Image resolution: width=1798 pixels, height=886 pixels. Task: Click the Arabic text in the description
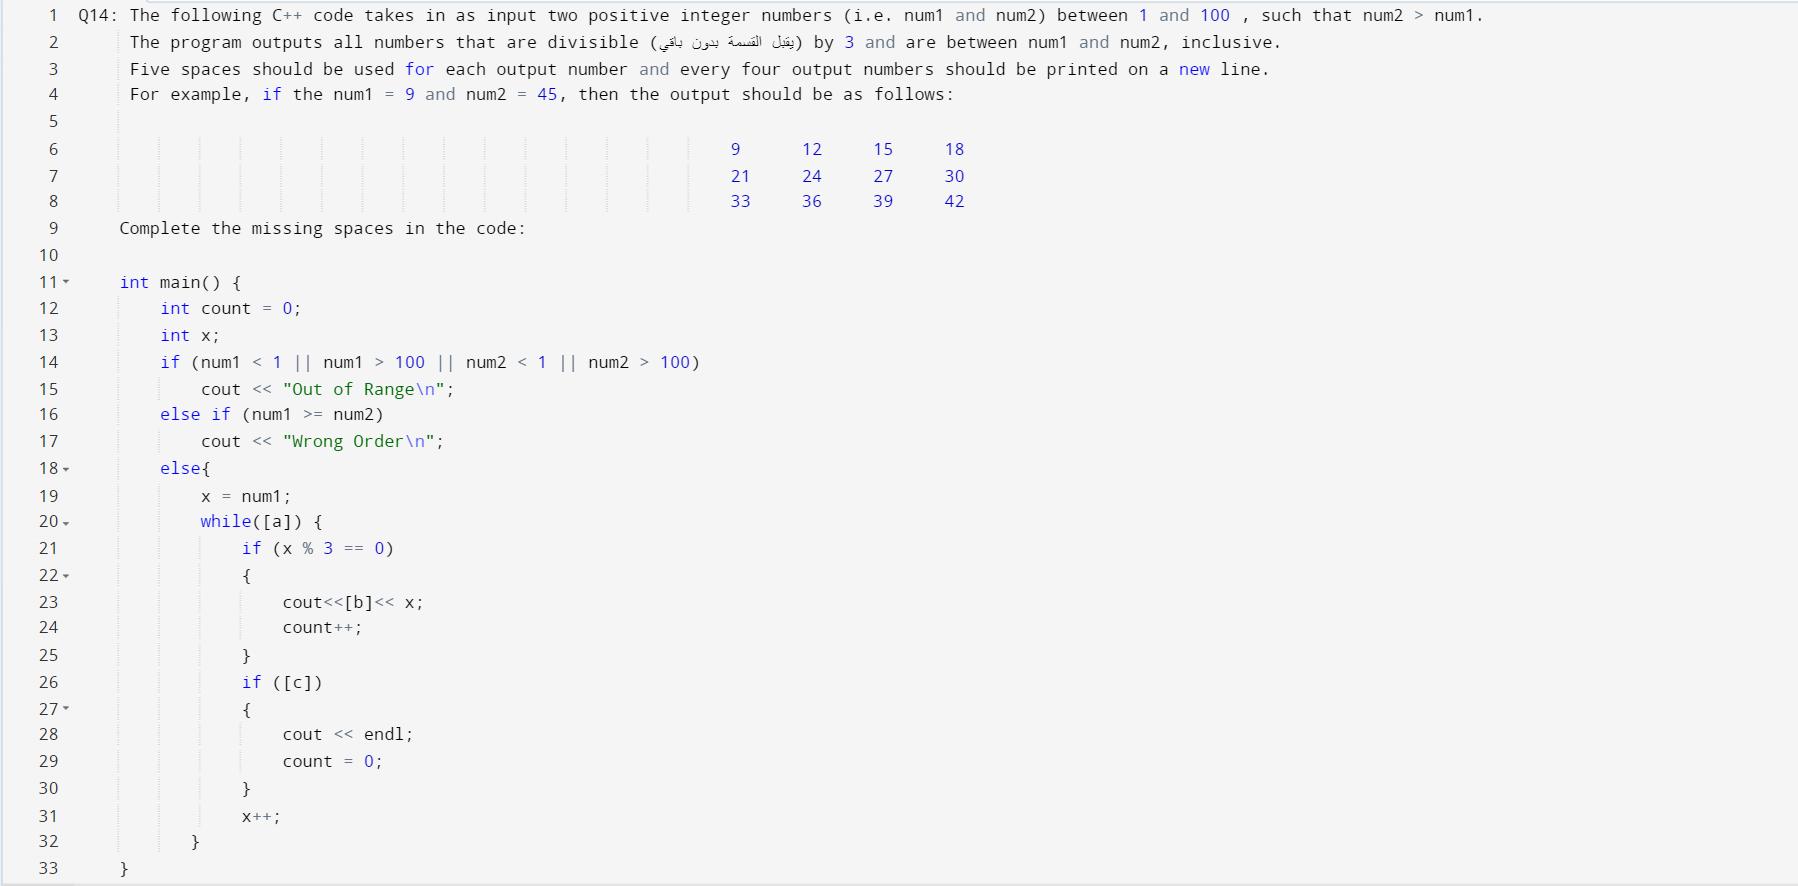point(726,42)
